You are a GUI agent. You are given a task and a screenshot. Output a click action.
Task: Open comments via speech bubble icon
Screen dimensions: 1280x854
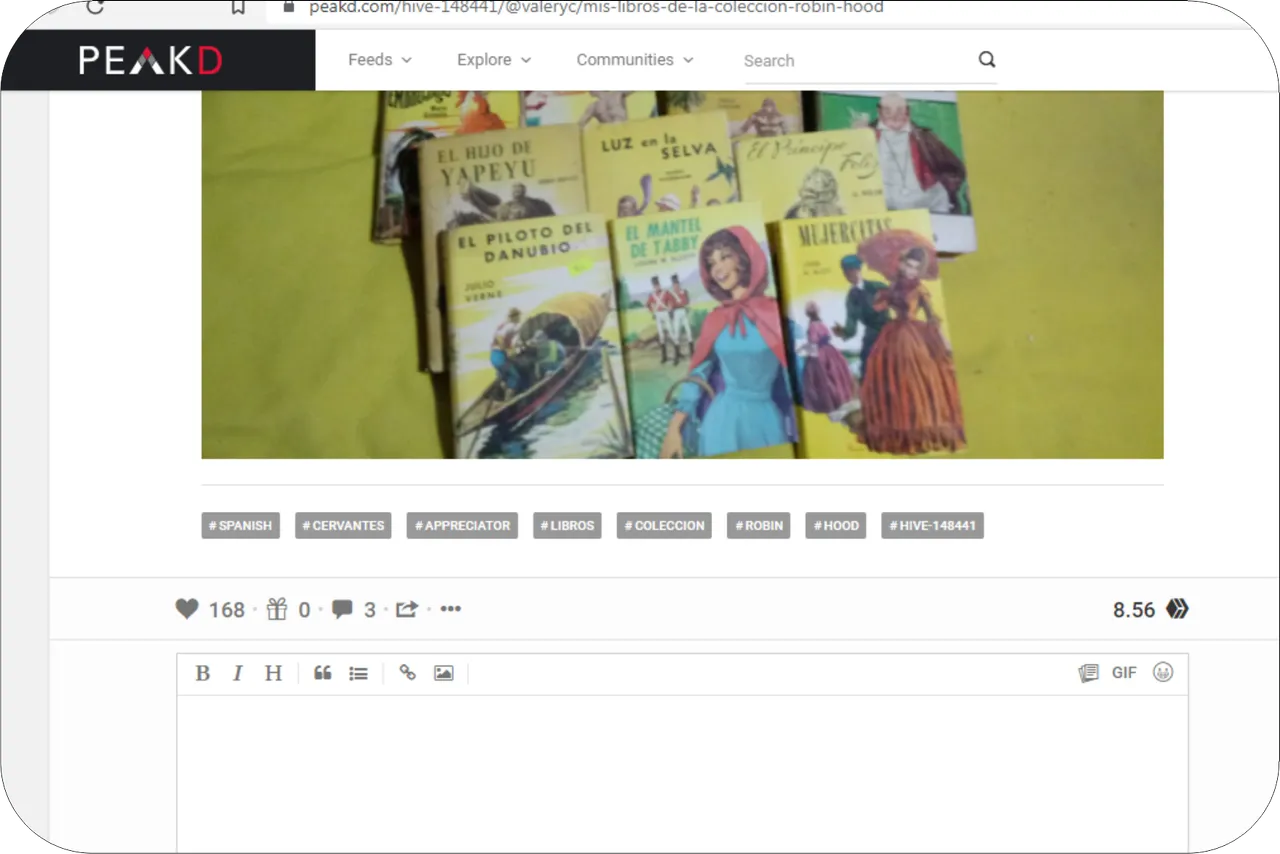(342, 609)
